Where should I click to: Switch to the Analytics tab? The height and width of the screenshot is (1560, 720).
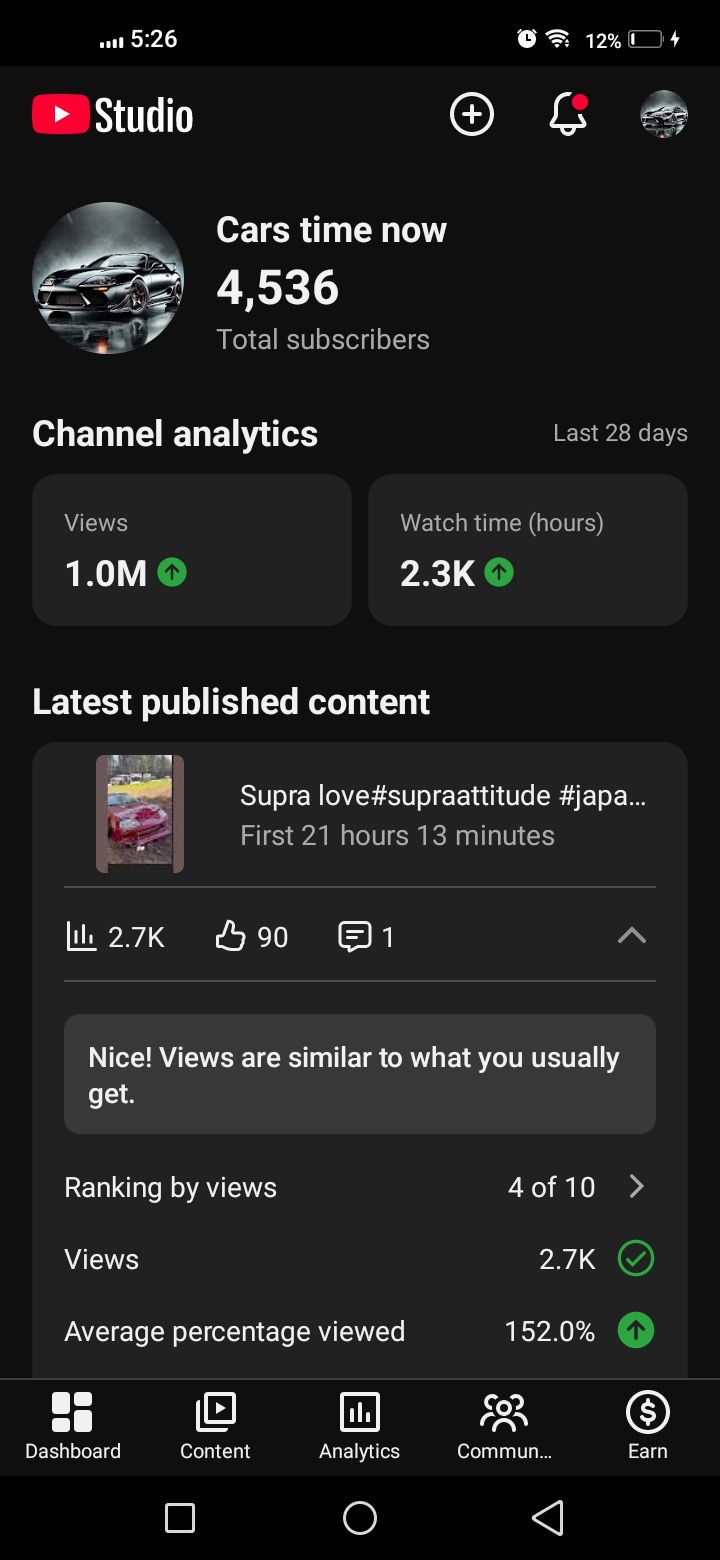[359, 1426]
